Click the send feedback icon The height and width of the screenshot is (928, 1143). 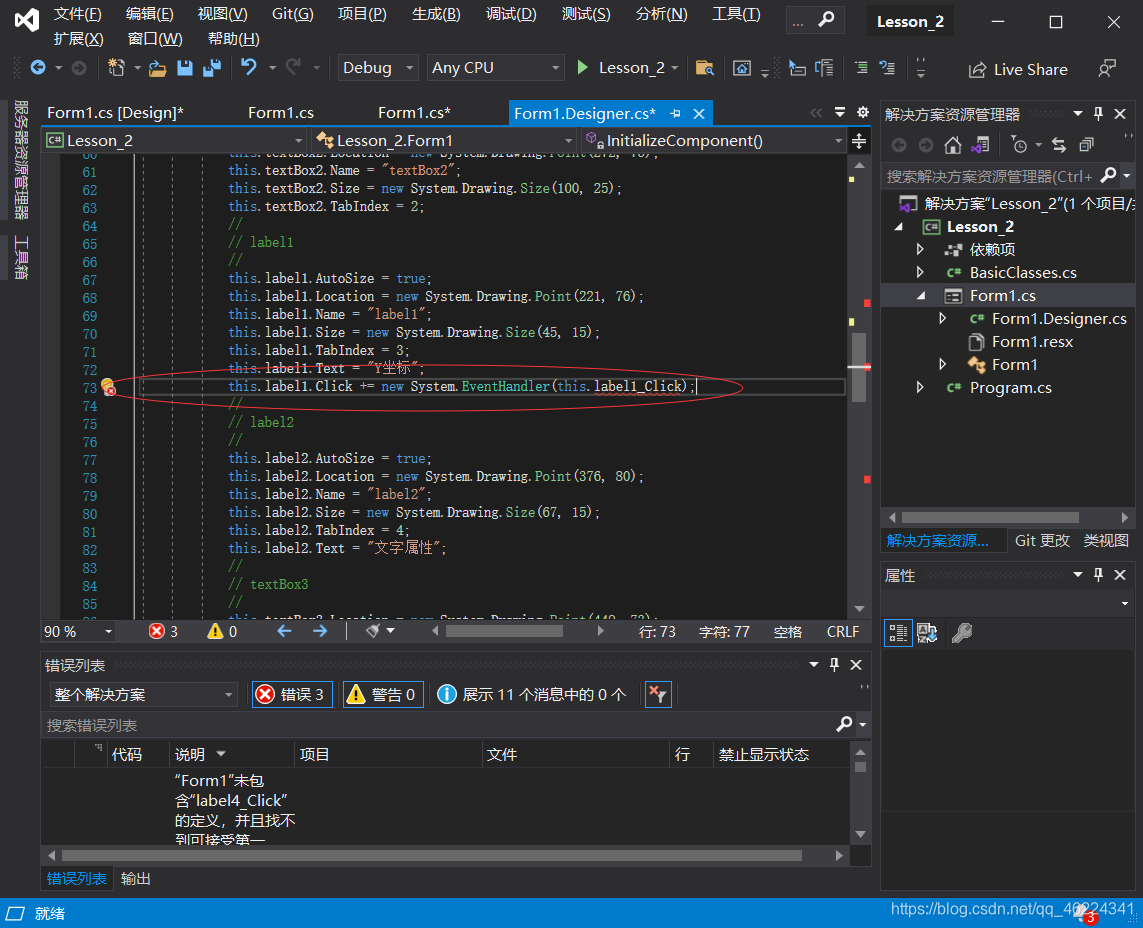click(1107, 69)
